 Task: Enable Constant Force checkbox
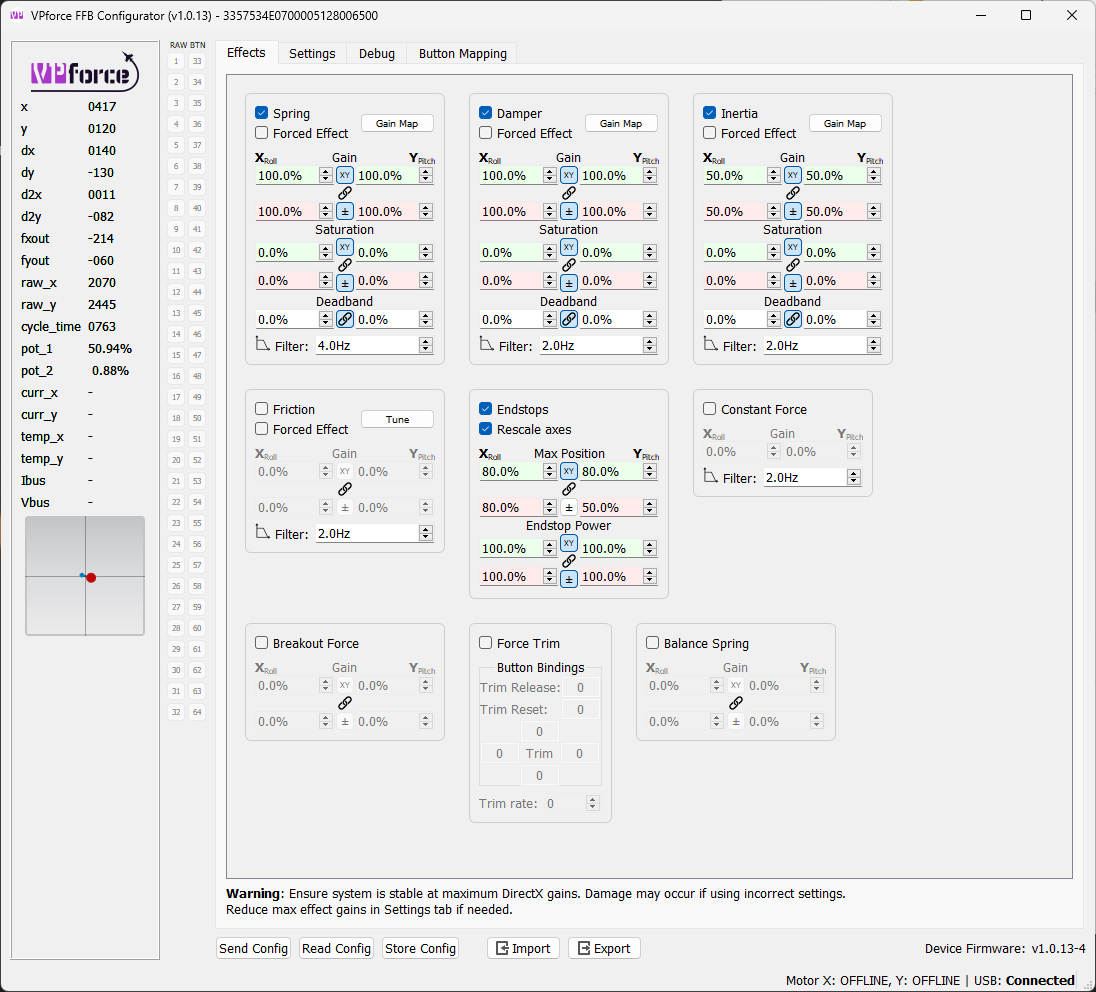pyautogui.click(x=709, y=409)
